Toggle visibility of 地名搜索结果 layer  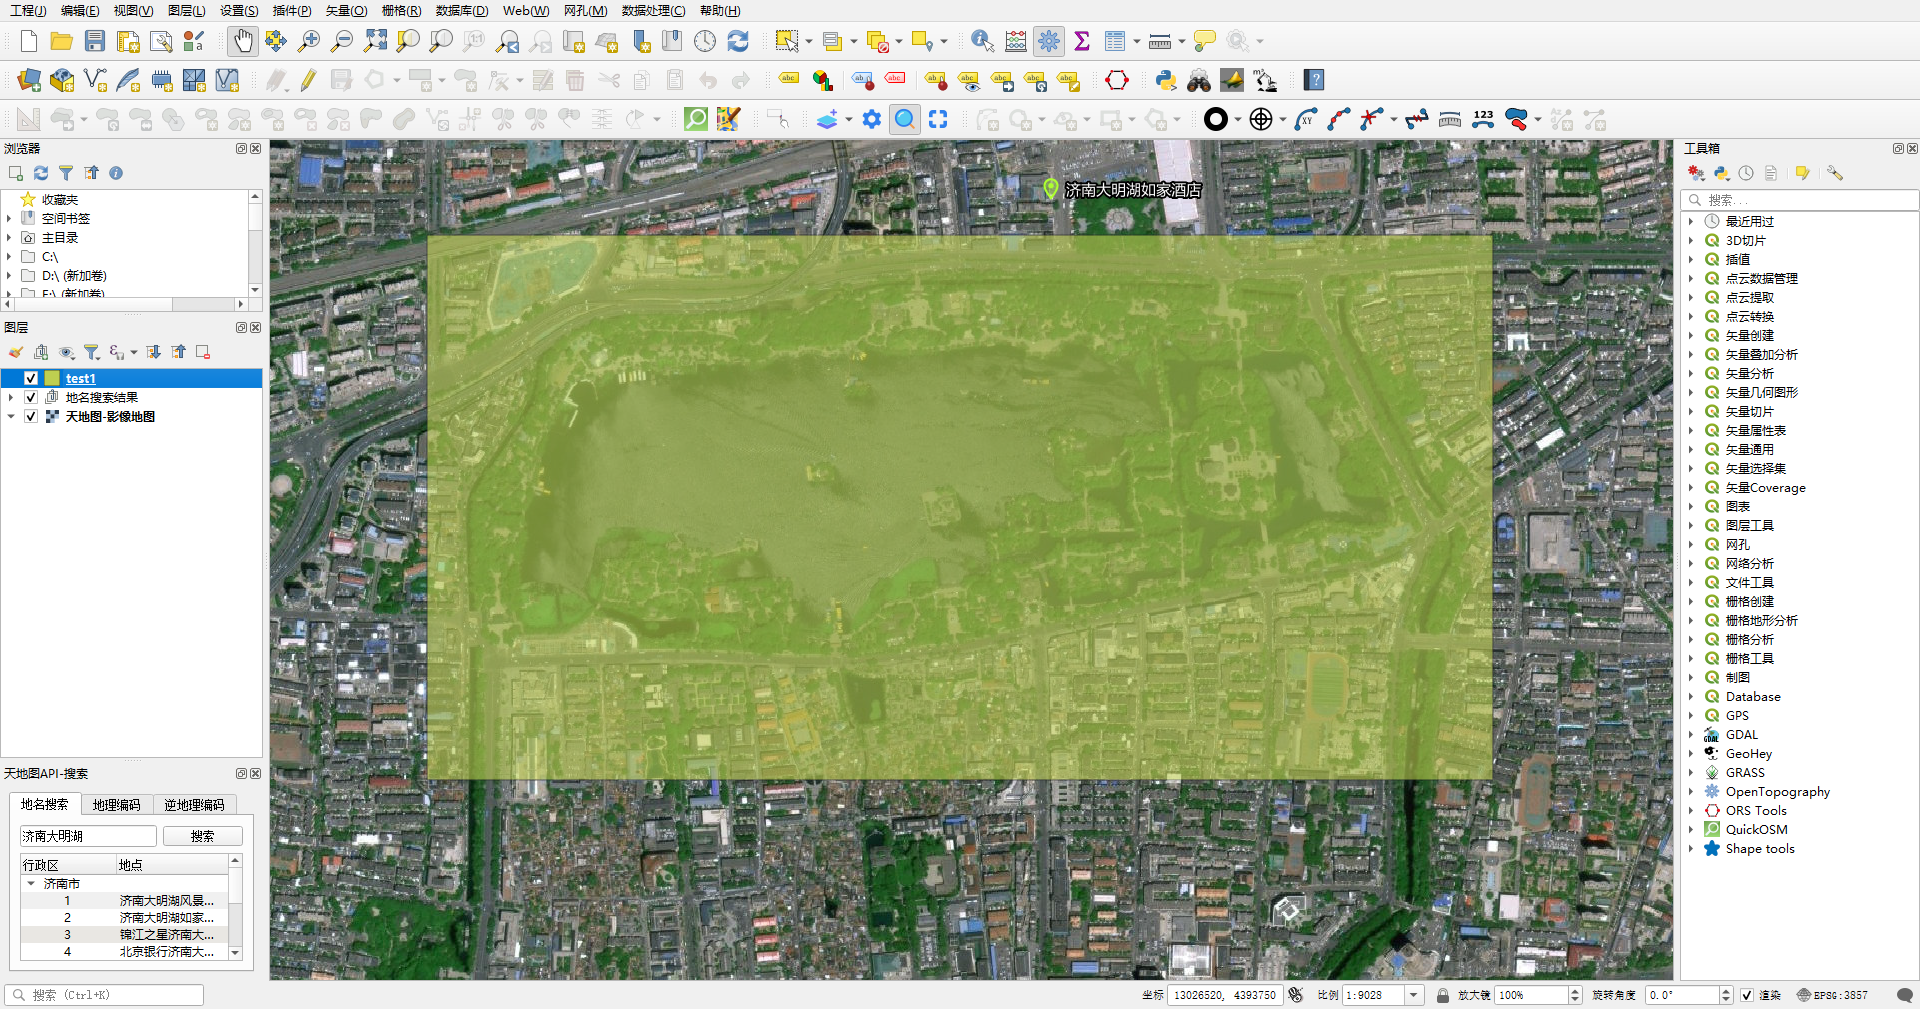pyautogui.click(x=31, y=397)
